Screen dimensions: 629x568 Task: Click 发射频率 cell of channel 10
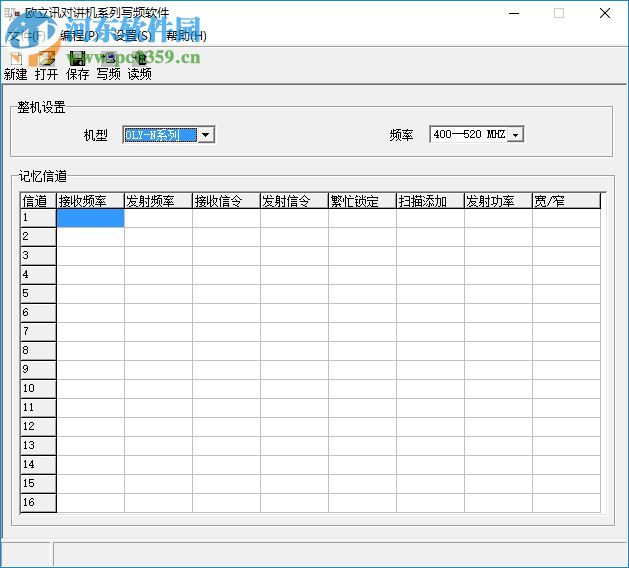158,389
